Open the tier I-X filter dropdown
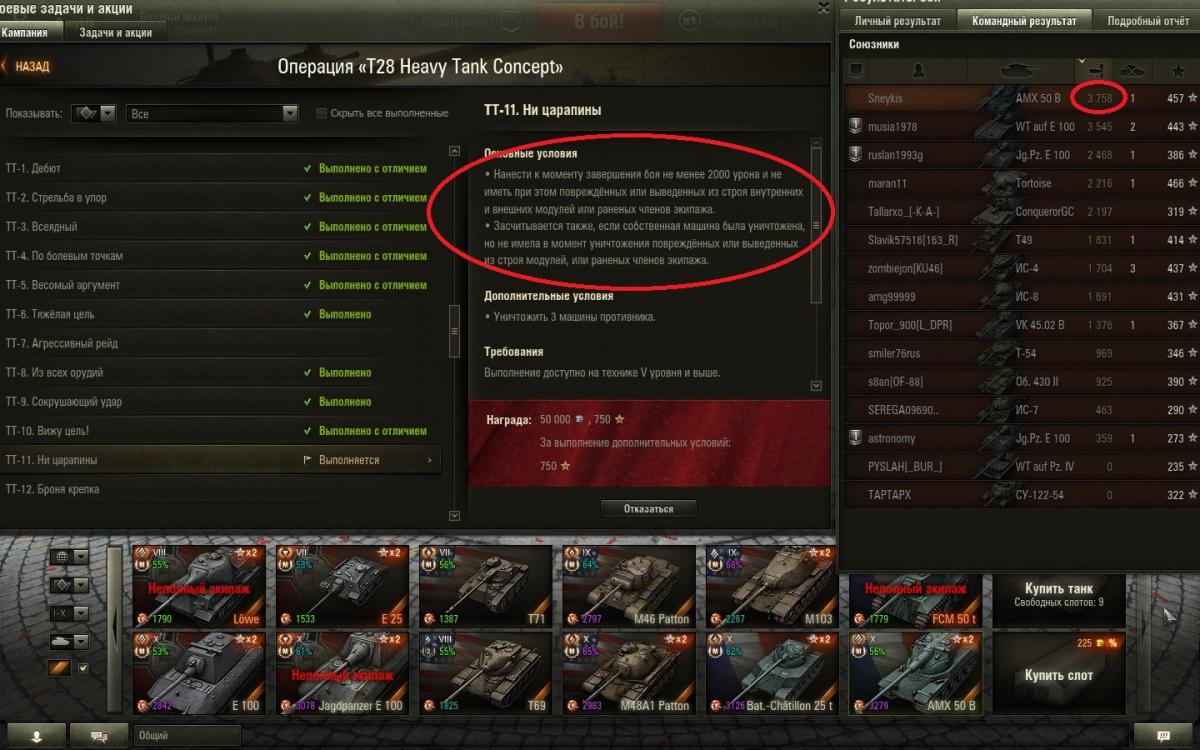The image size is (1200, 750). (69, 613)
